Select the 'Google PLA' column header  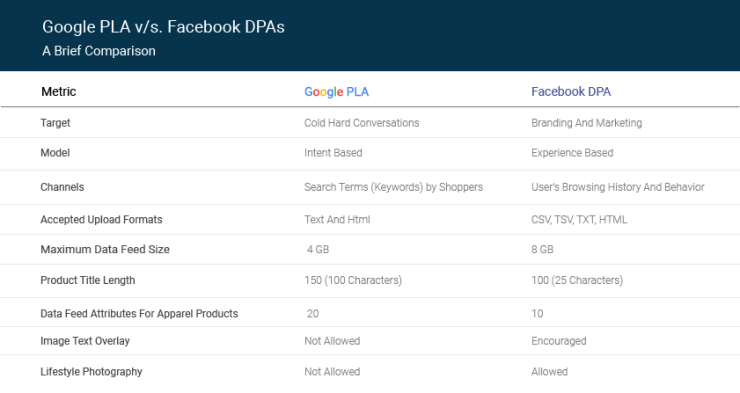(336, 92)
